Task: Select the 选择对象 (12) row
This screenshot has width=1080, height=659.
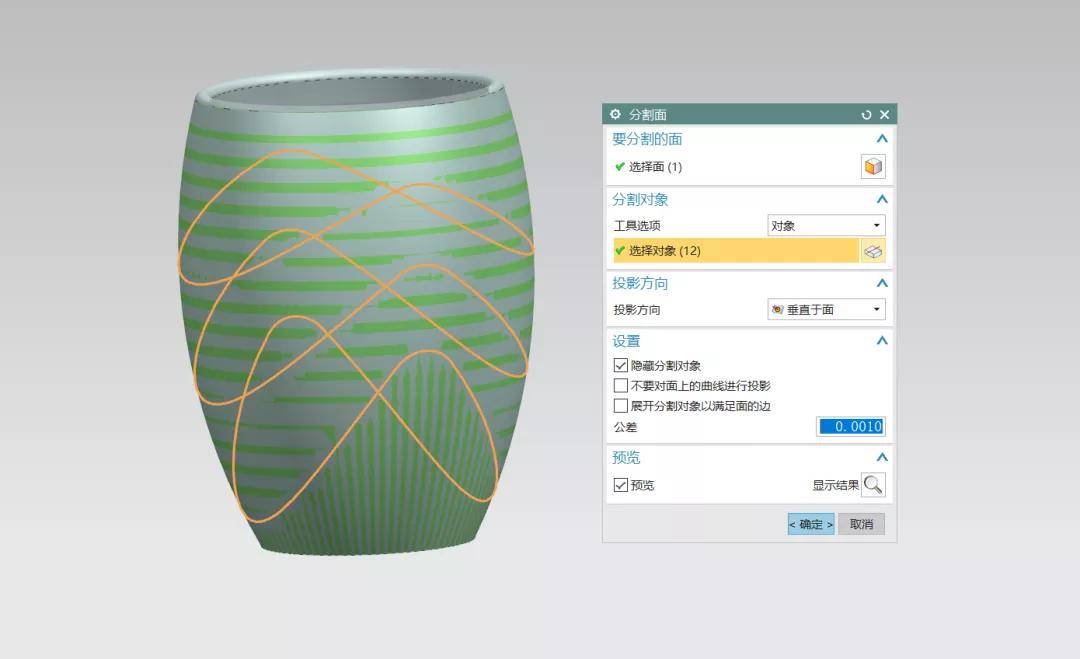Action: click(x=735, y=251)
